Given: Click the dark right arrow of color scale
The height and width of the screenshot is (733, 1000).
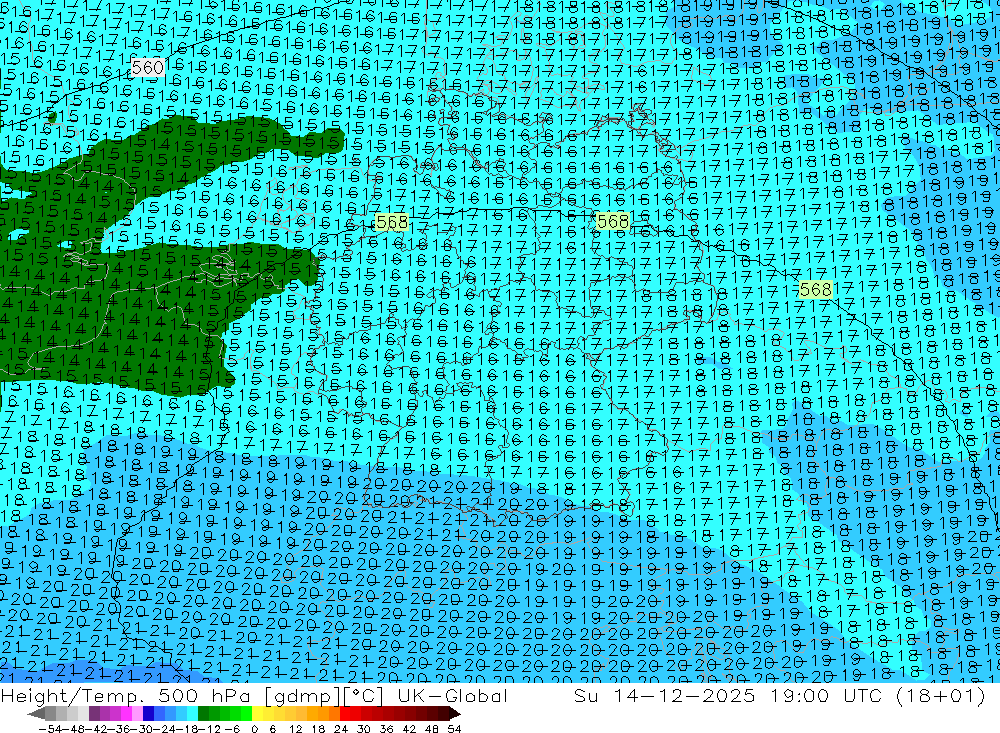Looking at the screenshot, I should pyautogui.click(x=455, y=714).
